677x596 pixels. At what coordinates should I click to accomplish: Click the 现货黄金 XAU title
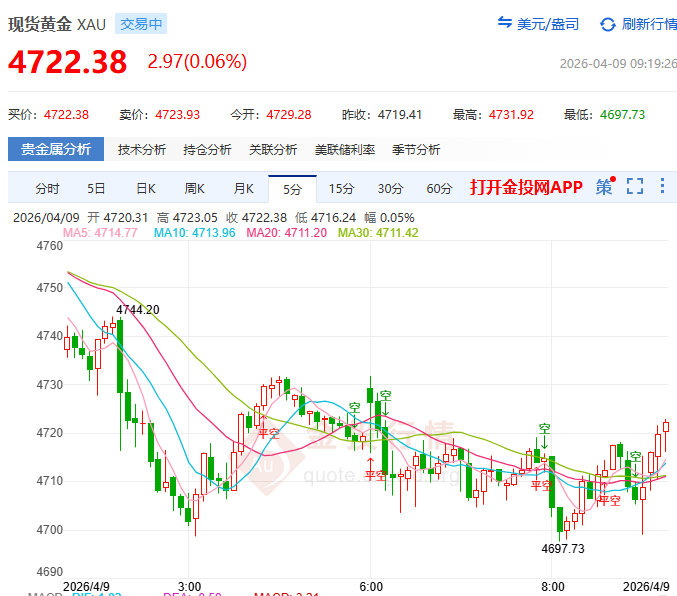click(57, 24)
